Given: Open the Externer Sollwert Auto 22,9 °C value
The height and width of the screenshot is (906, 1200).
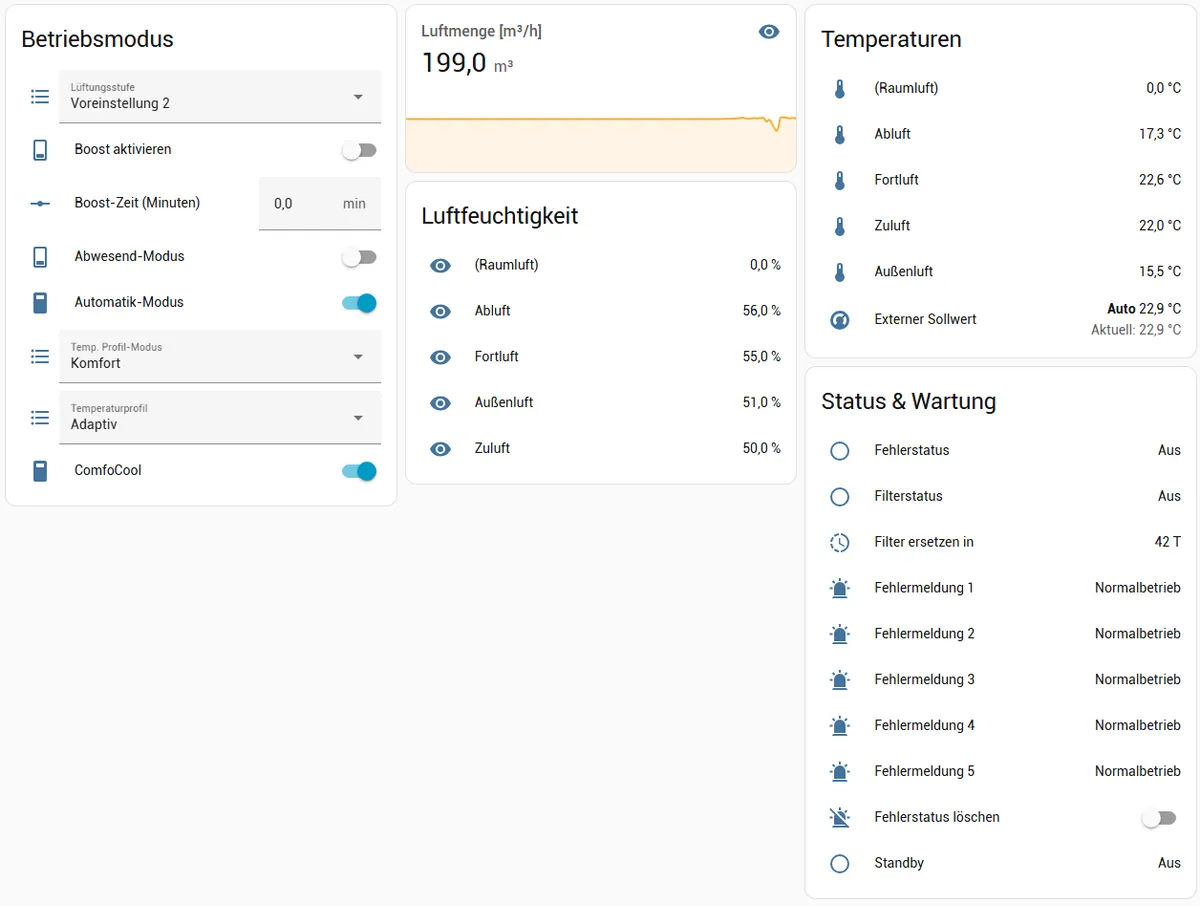Looking at the screenshot, I should point(1144,309).
